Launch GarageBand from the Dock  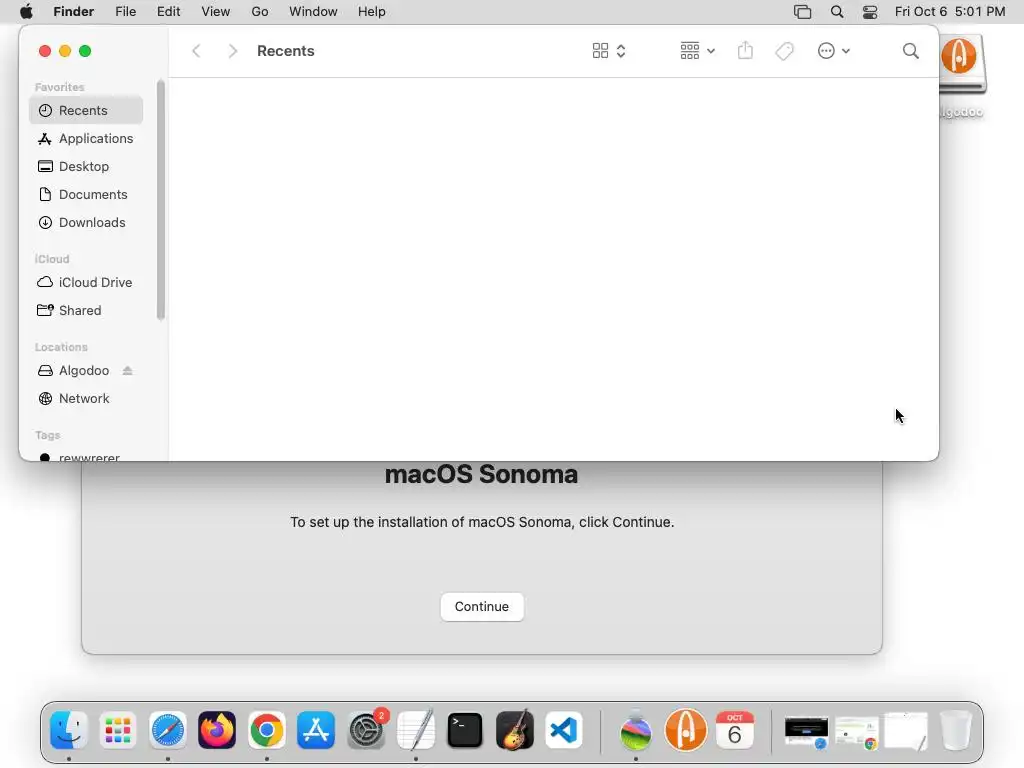click(515, 730)
